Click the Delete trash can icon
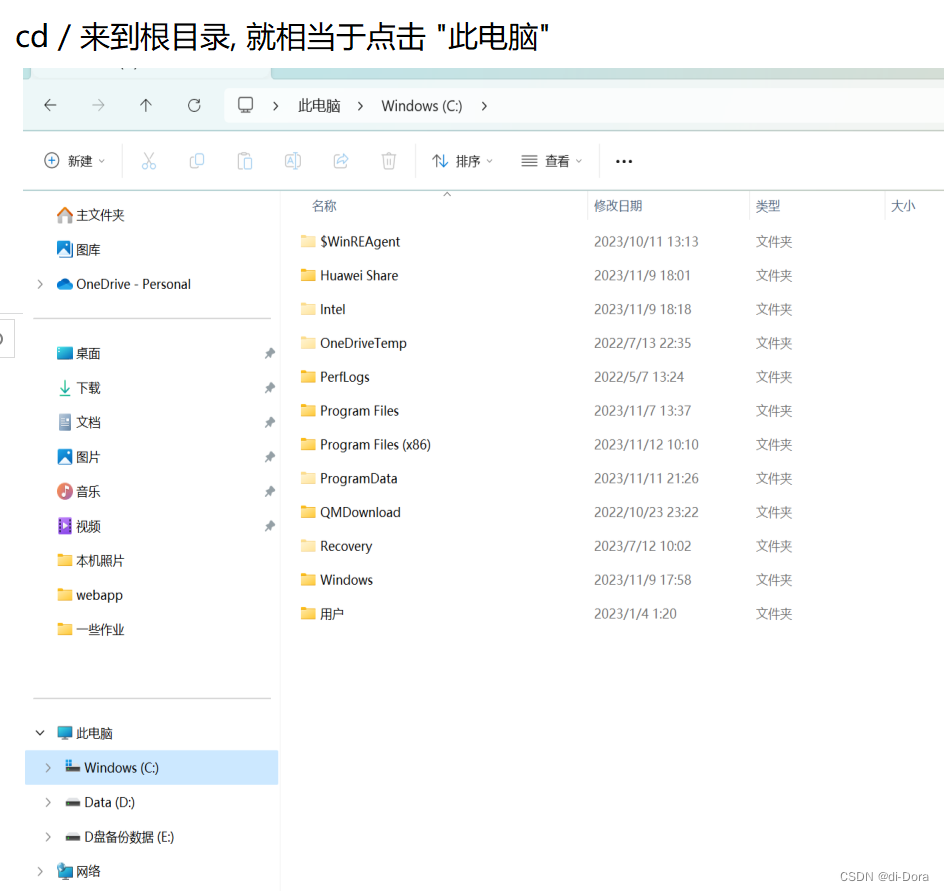 click(389, 161)
